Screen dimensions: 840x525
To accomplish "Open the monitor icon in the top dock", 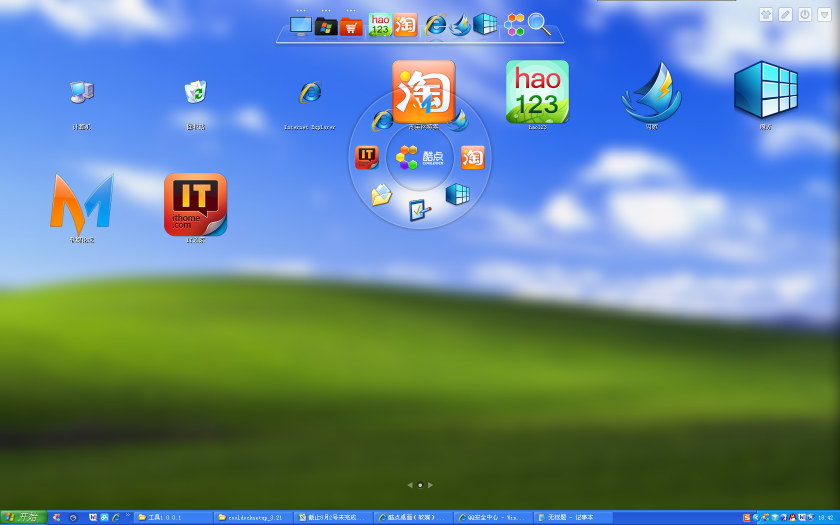I will [x=301, y=26].
